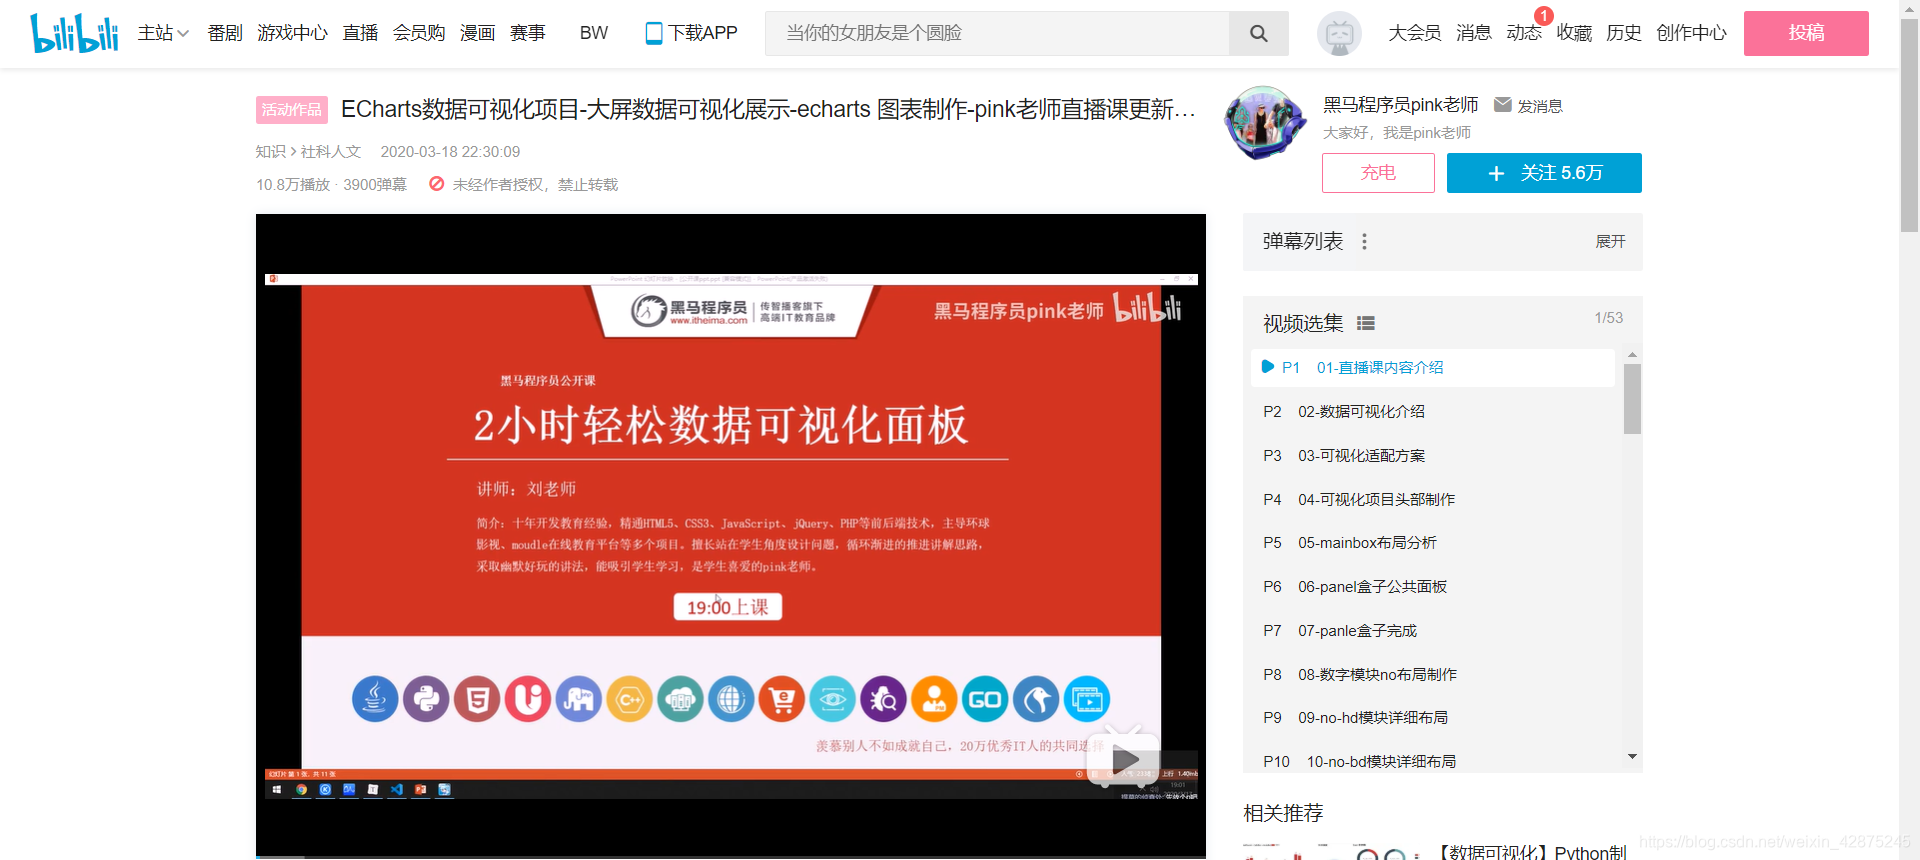Click the currently playing indicator on P1
The width and height of the screenshot is (1920, 860).
click(1268, 367)
